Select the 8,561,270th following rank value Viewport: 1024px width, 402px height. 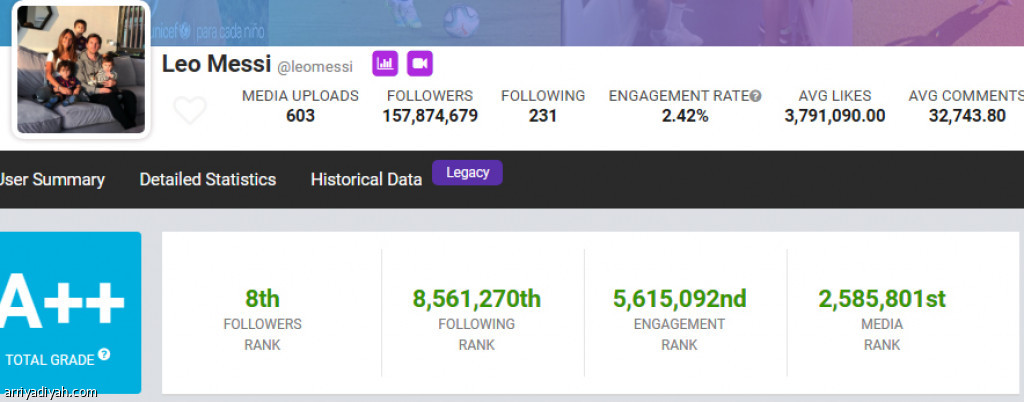[477, 299]
